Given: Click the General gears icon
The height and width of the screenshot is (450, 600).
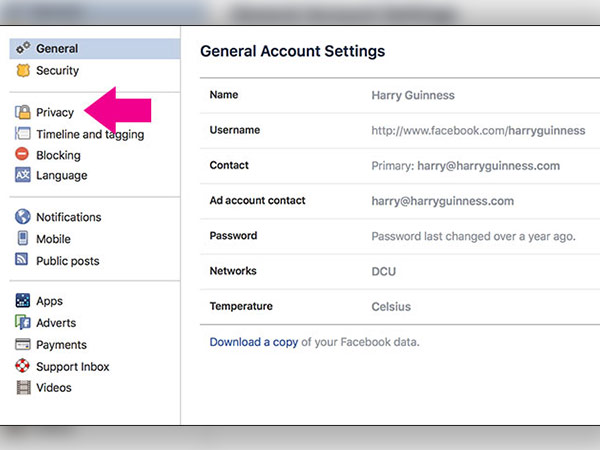Looking at the screenshot, I should [x=23, y=49].
